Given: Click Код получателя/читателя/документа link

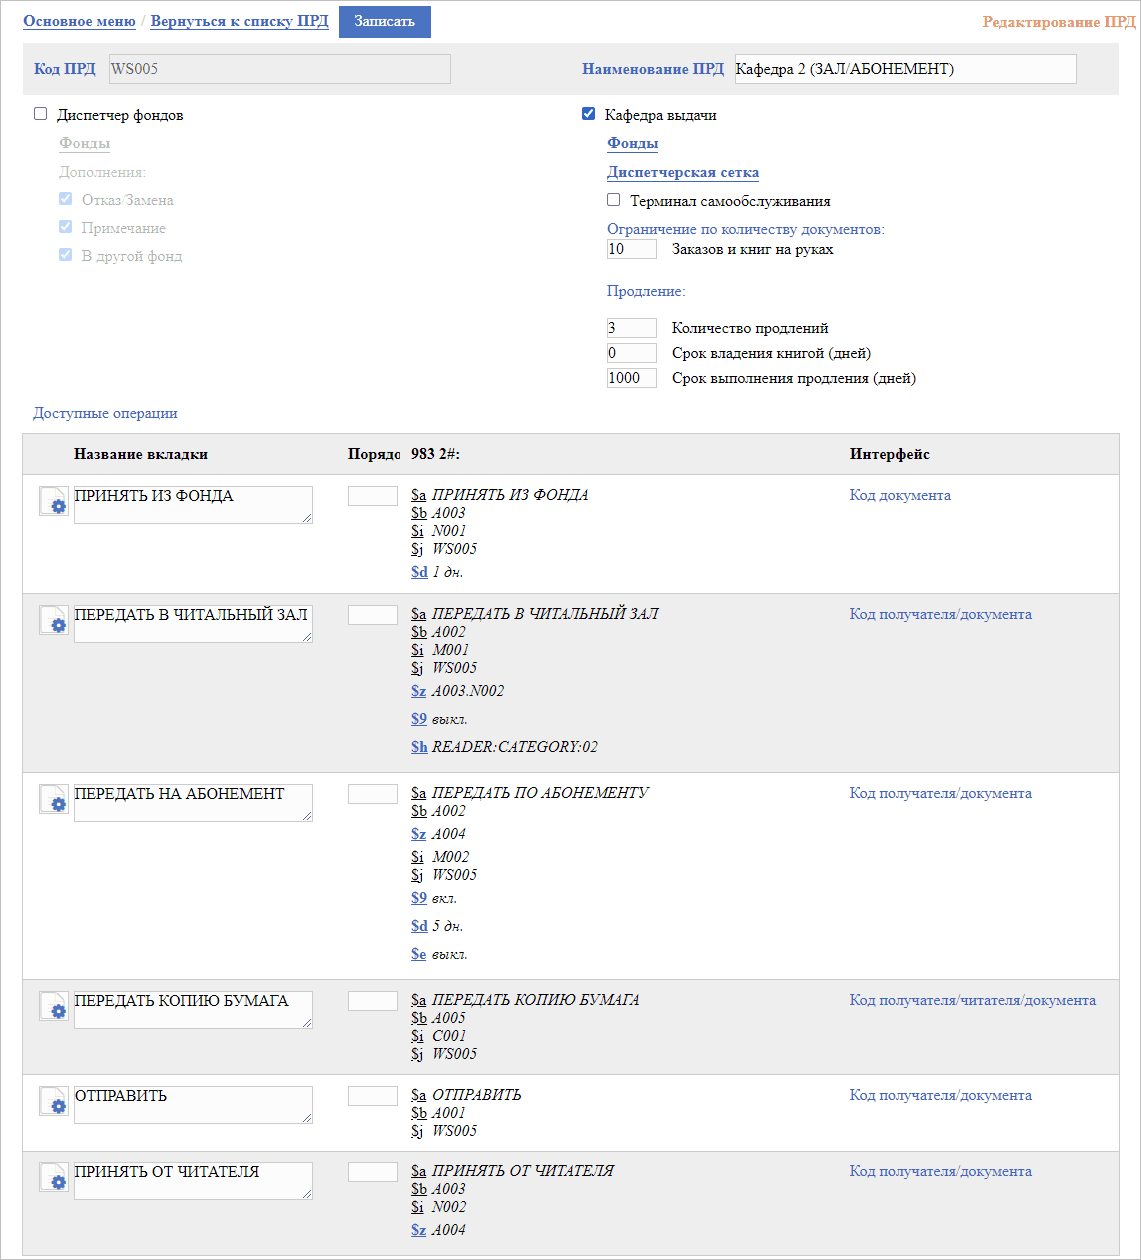Looking at the screenshot, I should (973, 1000).
